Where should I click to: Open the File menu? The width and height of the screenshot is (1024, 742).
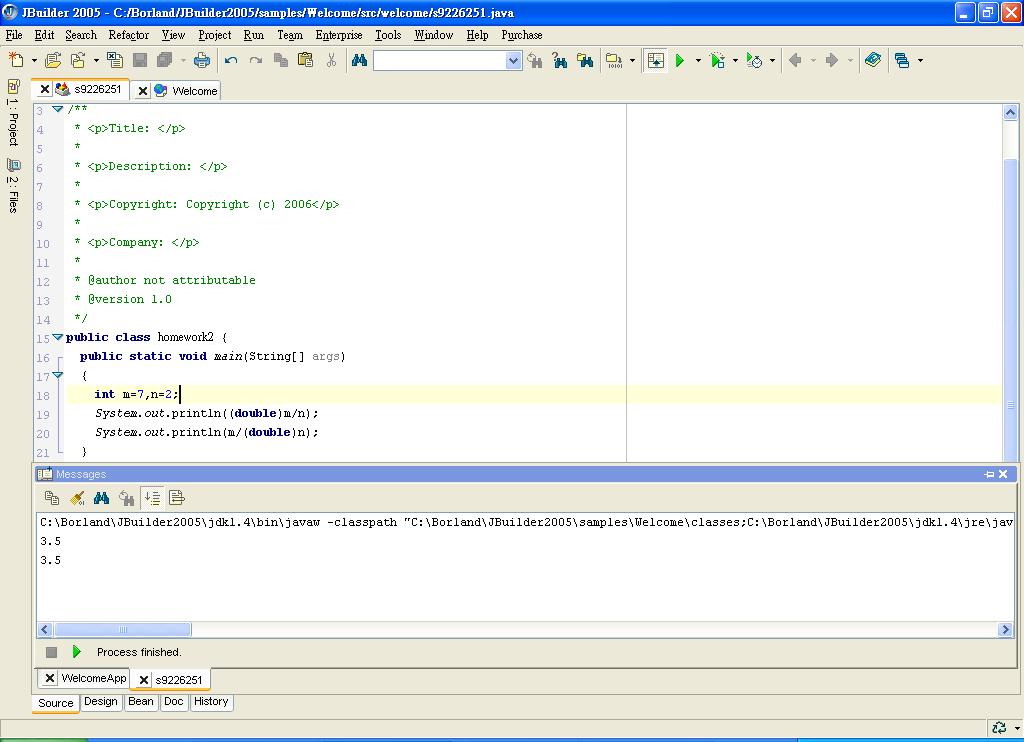point(14,35)
